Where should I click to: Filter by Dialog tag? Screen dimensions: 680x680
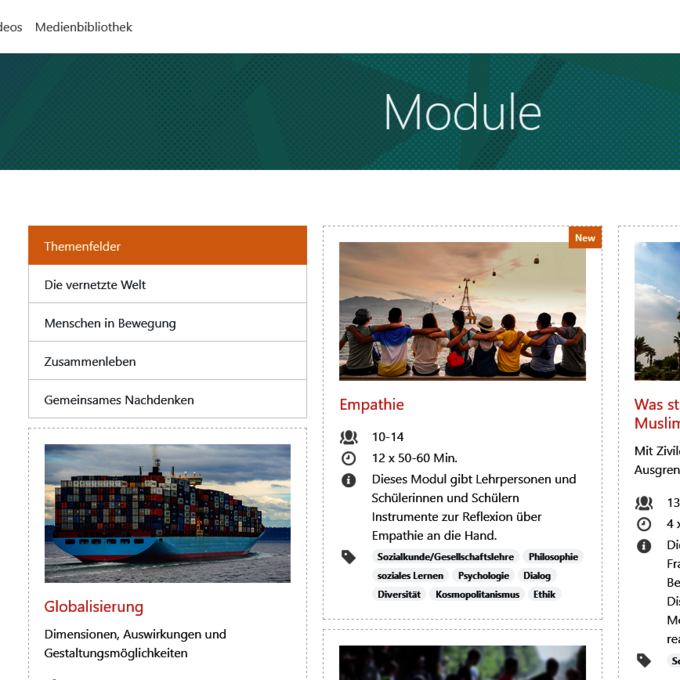537,575
